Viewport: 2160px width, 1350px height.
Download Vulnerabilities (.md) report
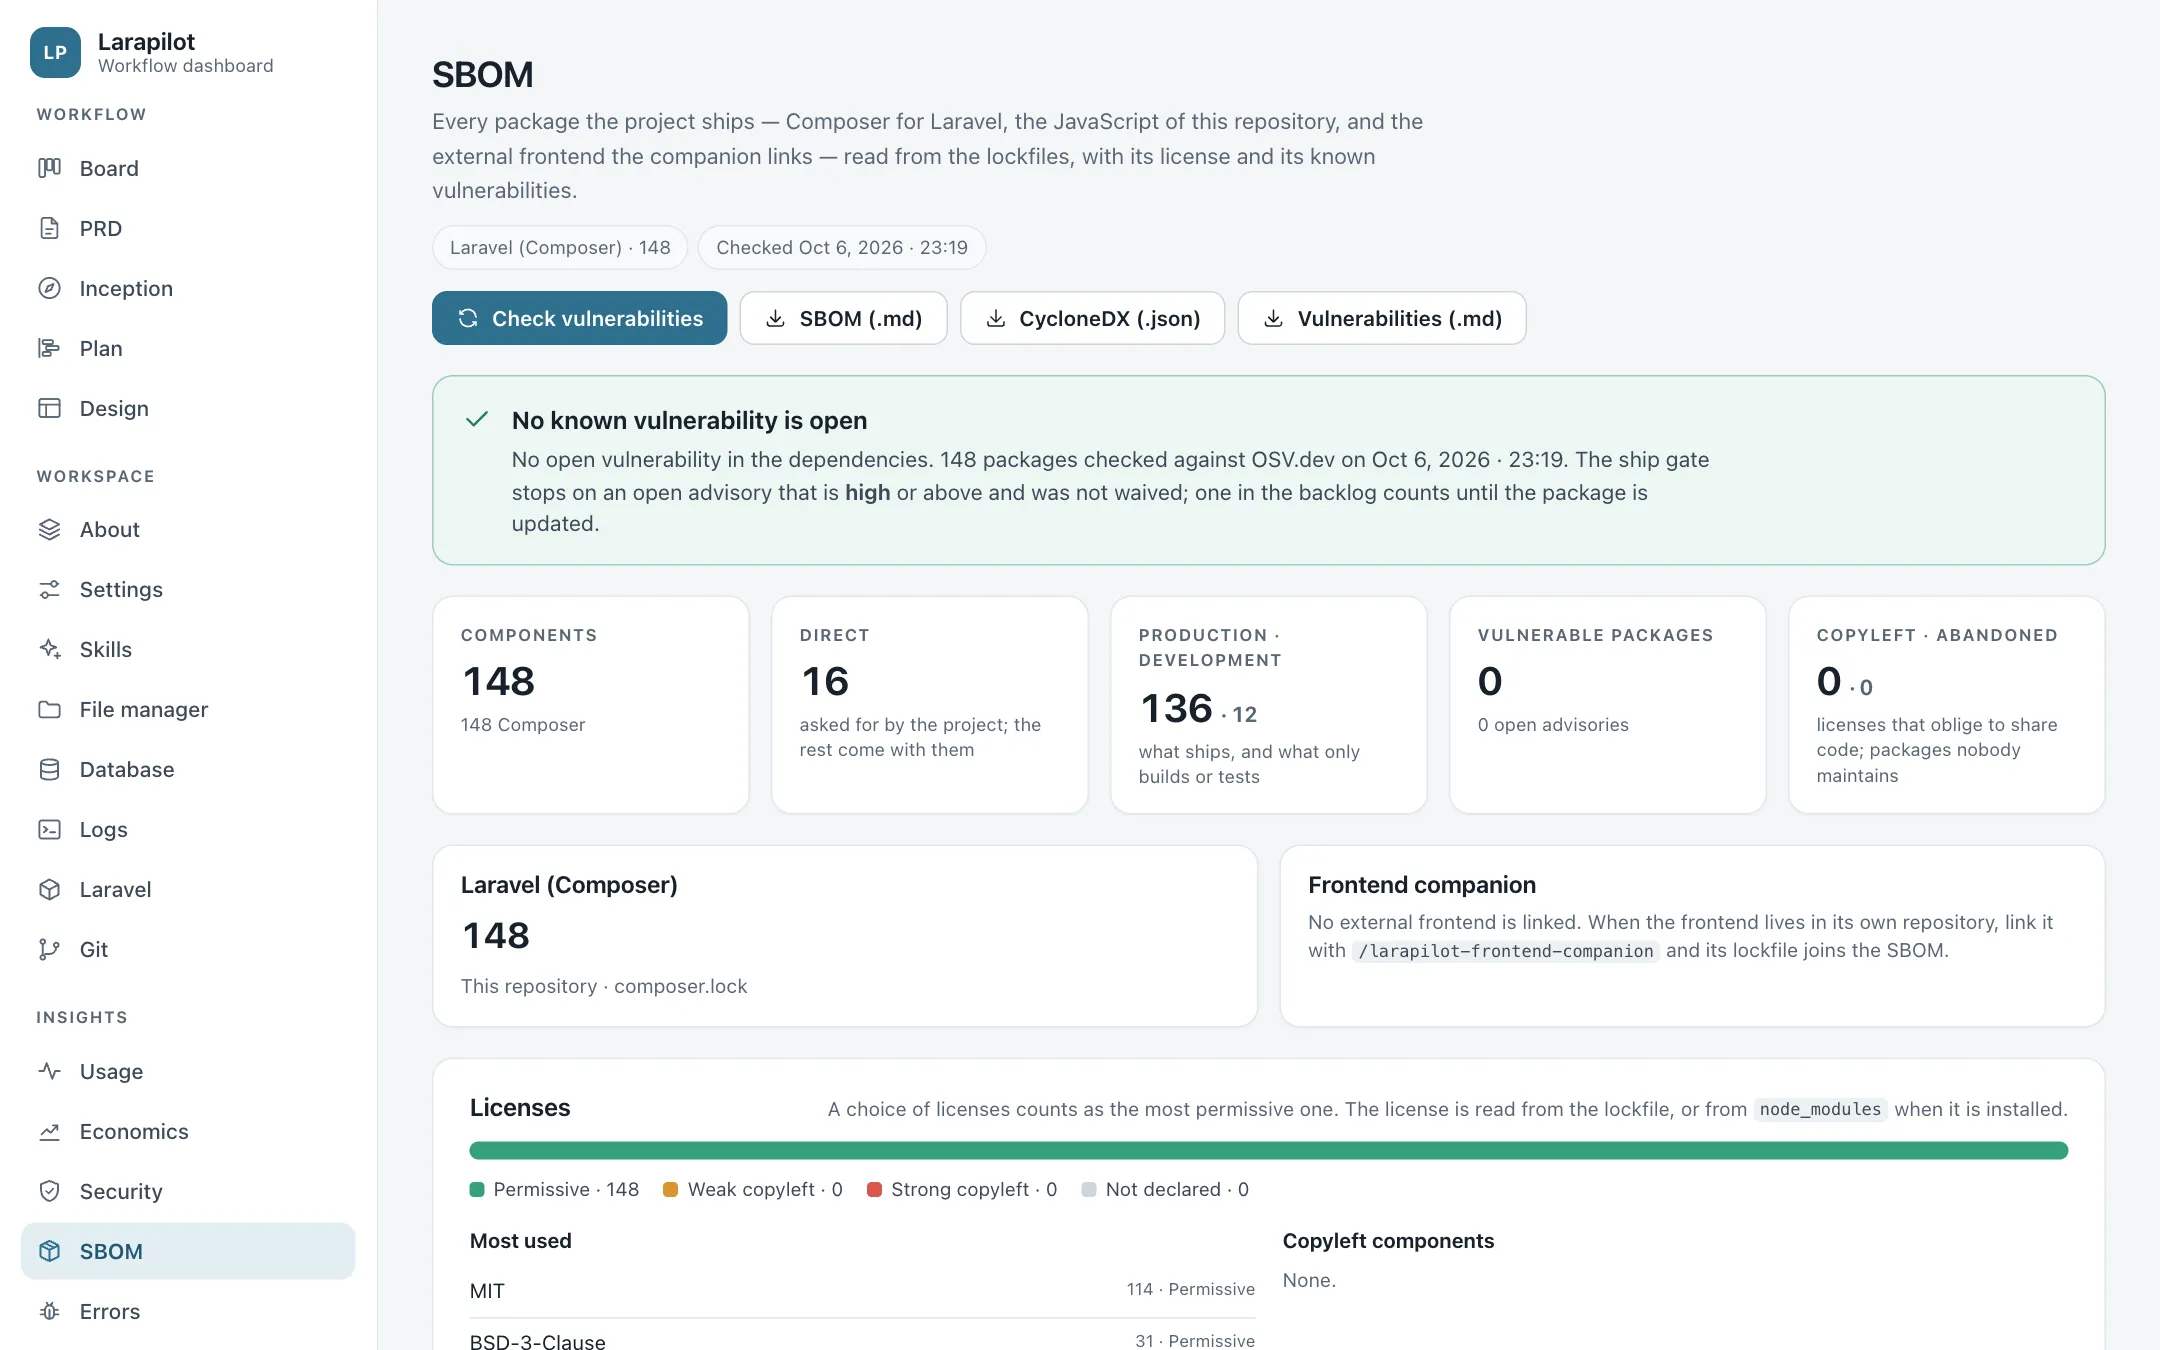coord(1382,318)
